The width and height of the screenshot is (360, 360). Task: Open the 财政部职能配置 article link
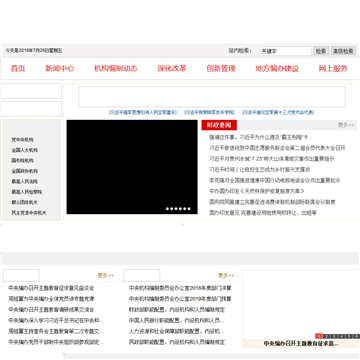[x=177, y=310]
